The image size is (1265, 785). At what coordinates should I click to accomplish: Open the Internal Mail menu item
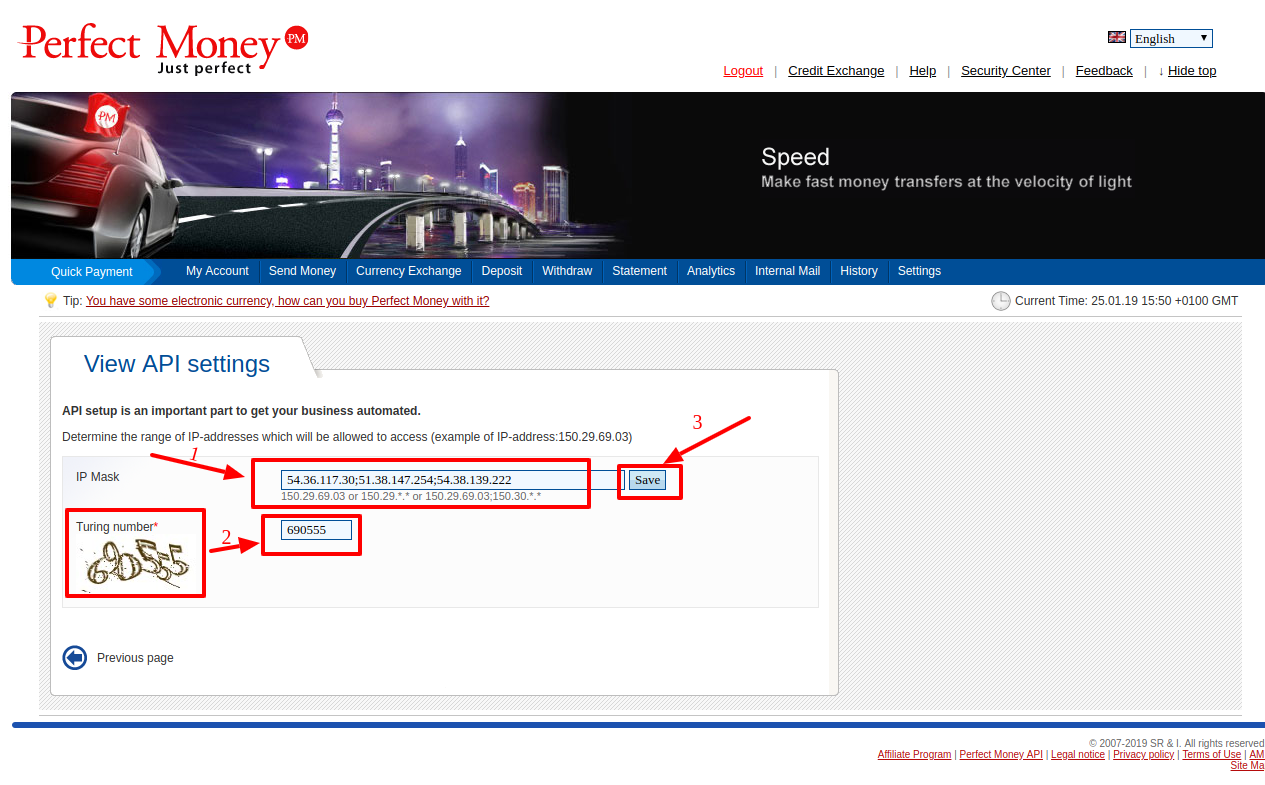pyautogui.click(x=787, y=271)
